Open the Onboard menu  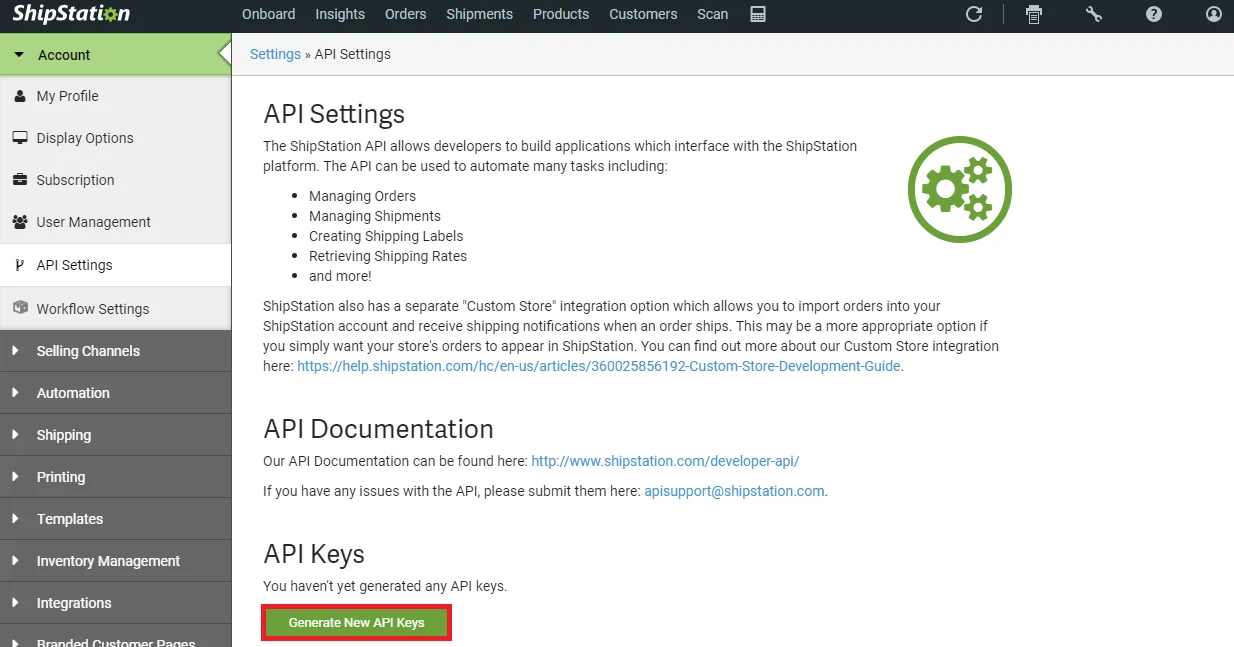(268, 14)
